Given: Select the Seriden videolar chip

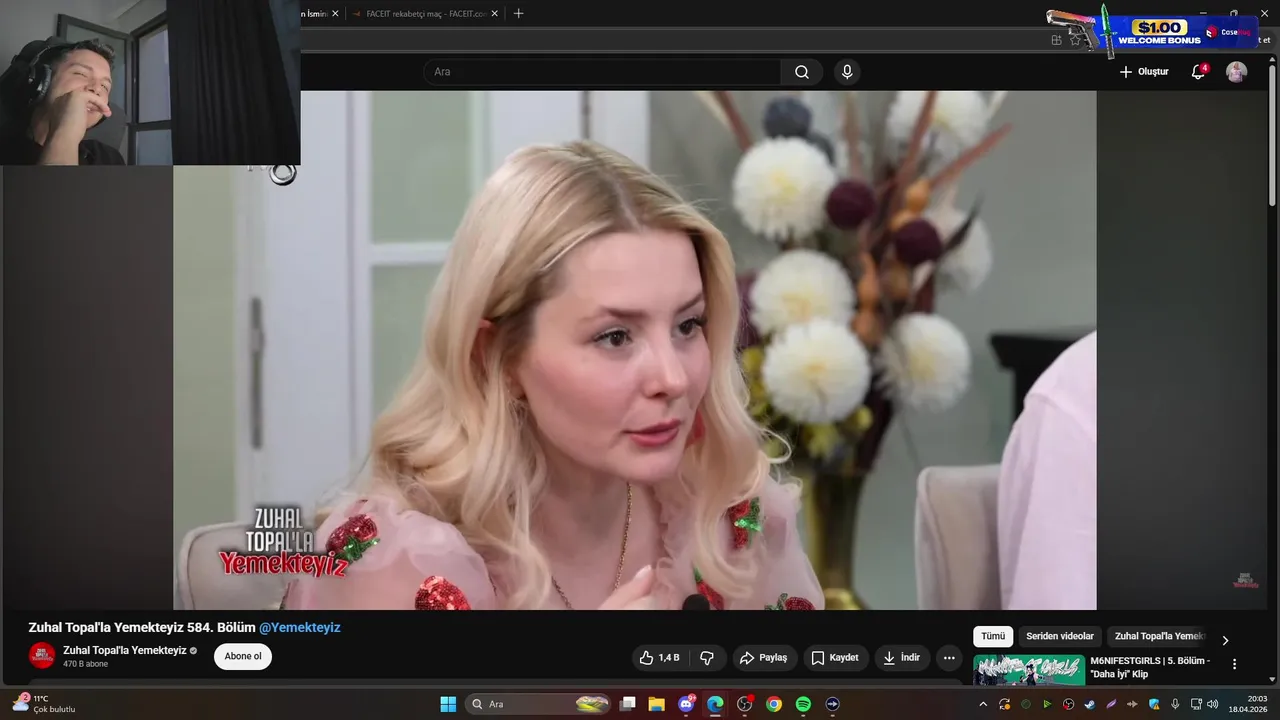Looking at the screenshot, I should point(1060,636).
